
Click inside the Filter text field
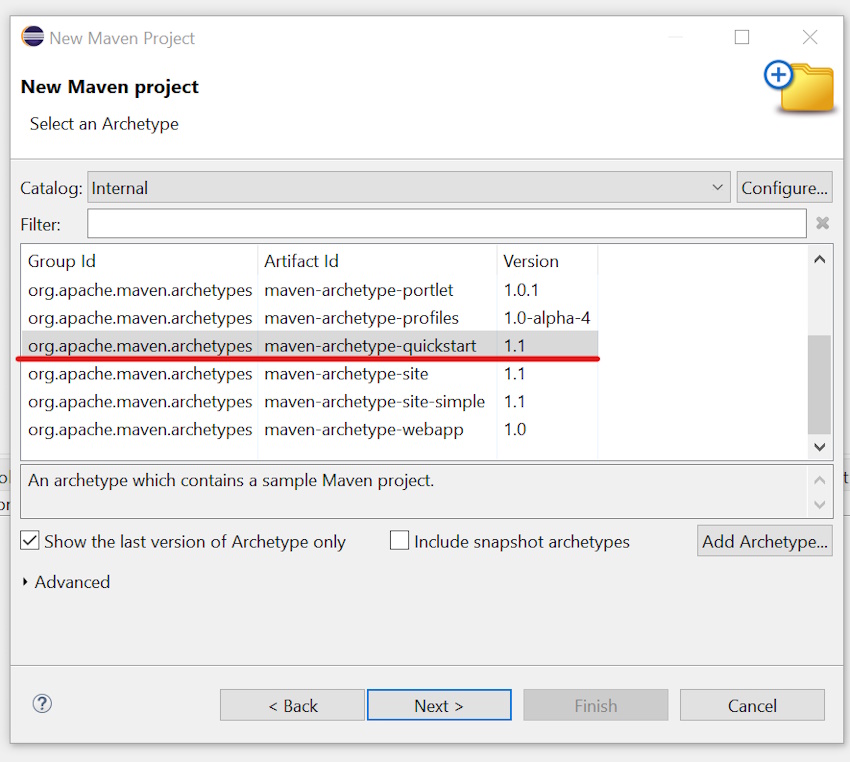[447, 223]
